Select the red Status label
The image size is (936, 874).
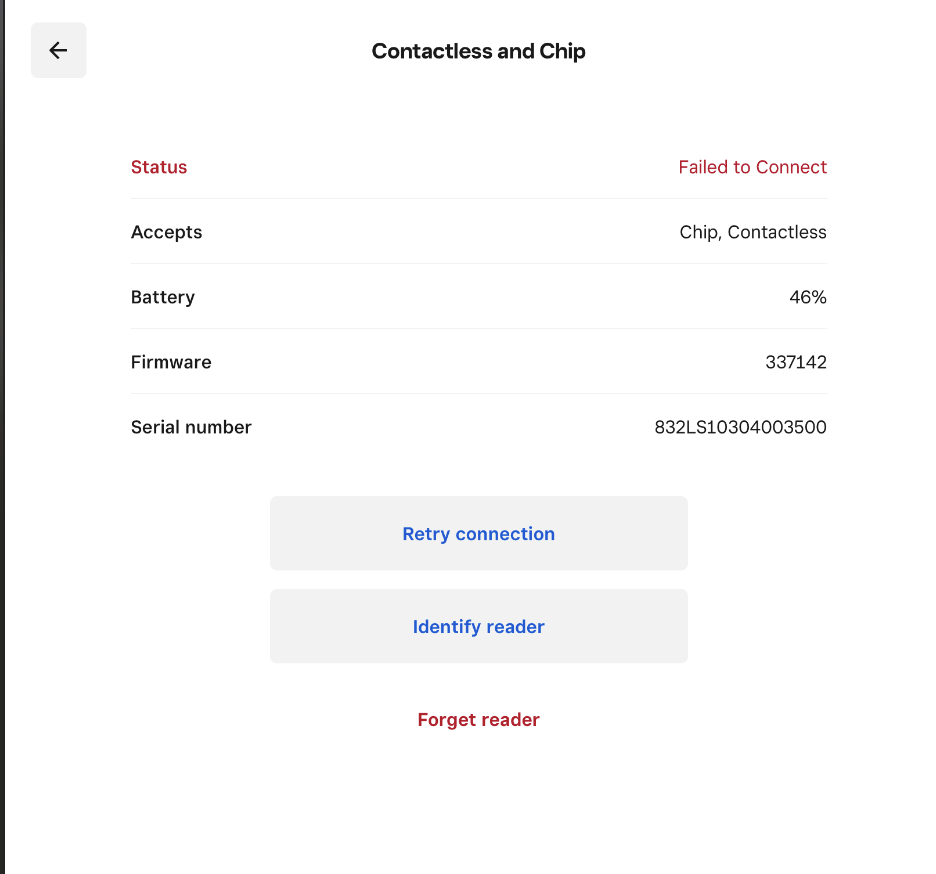coord(159,167)
